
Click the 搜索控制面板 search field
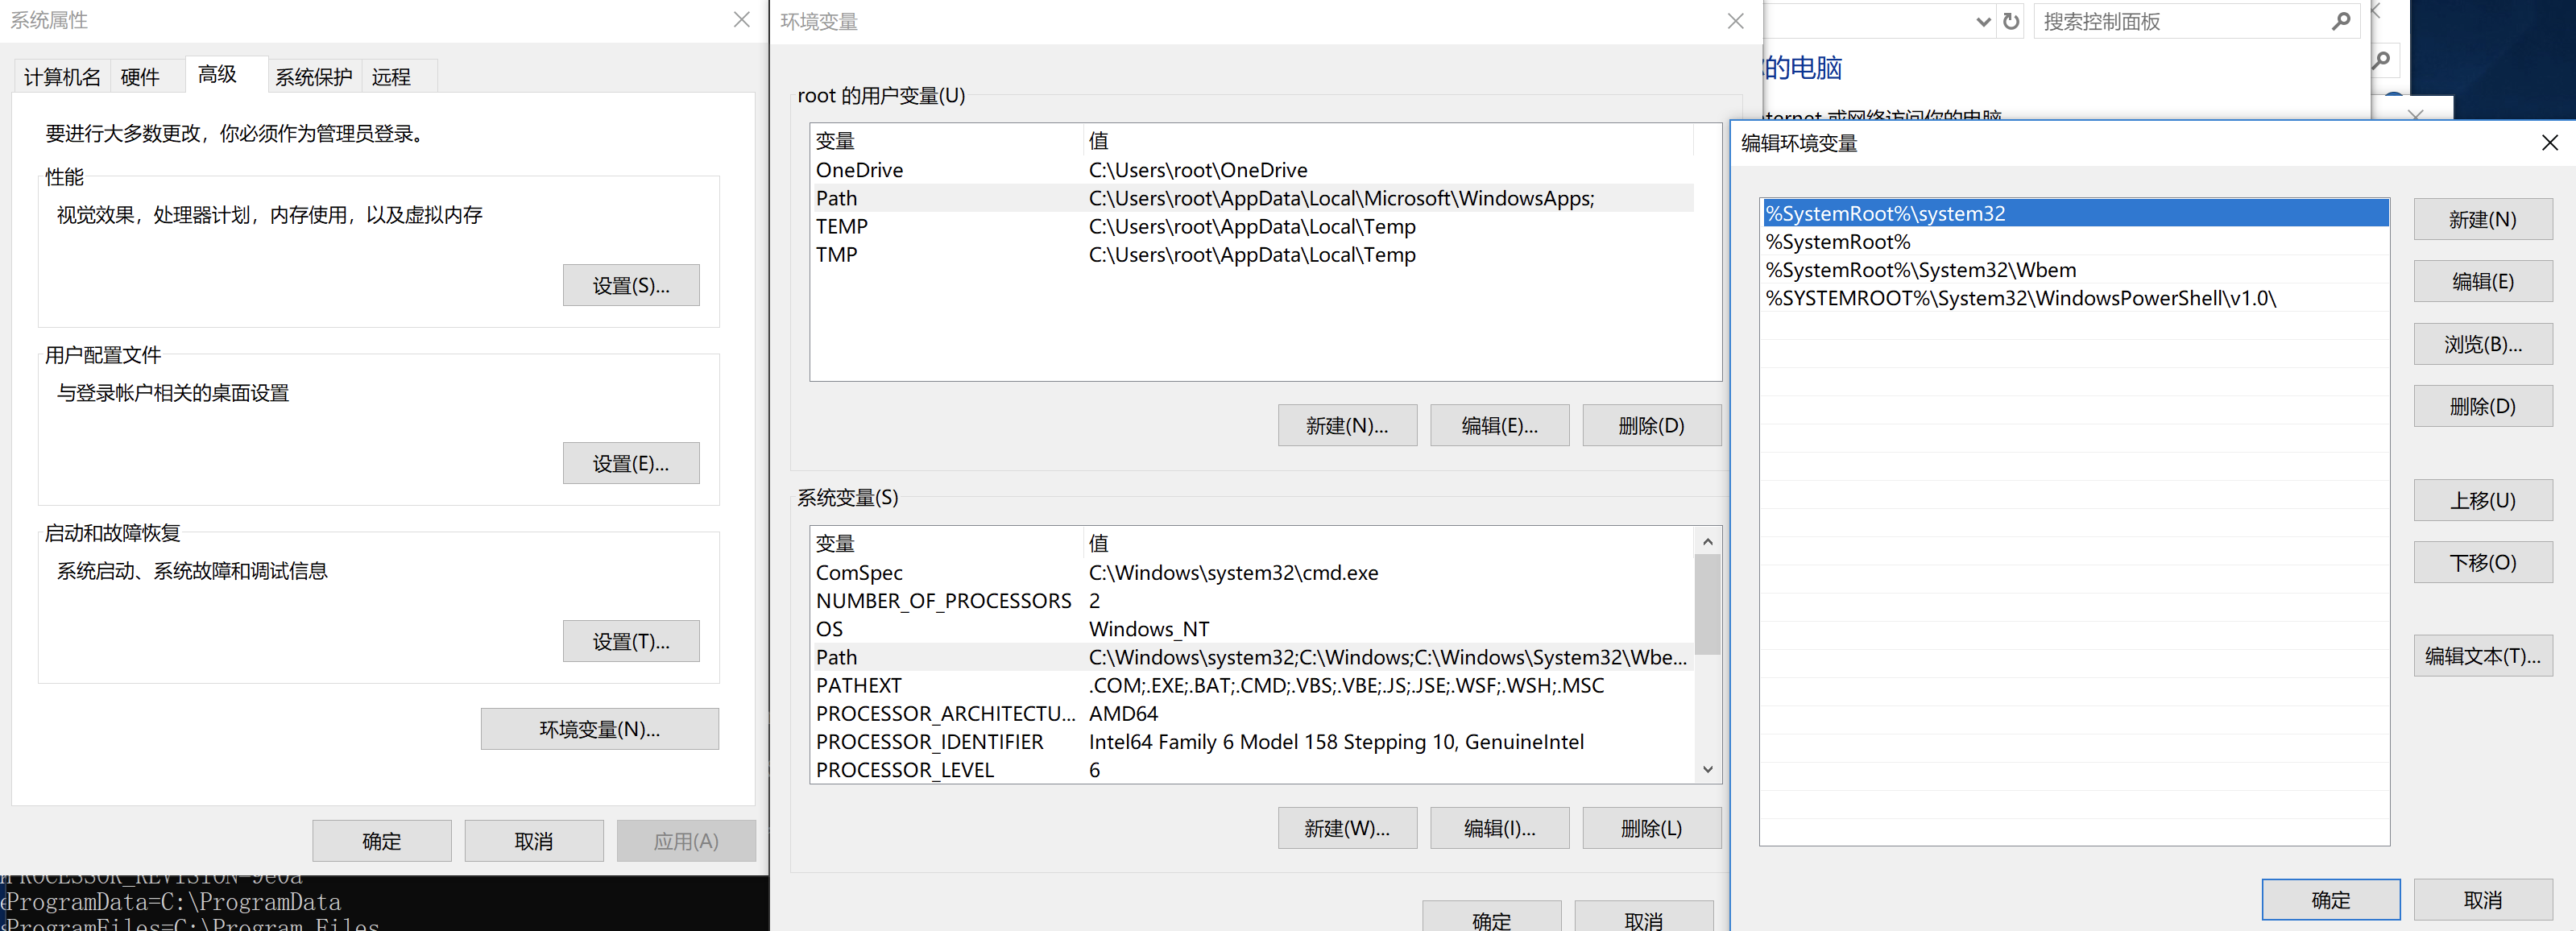2180,21
